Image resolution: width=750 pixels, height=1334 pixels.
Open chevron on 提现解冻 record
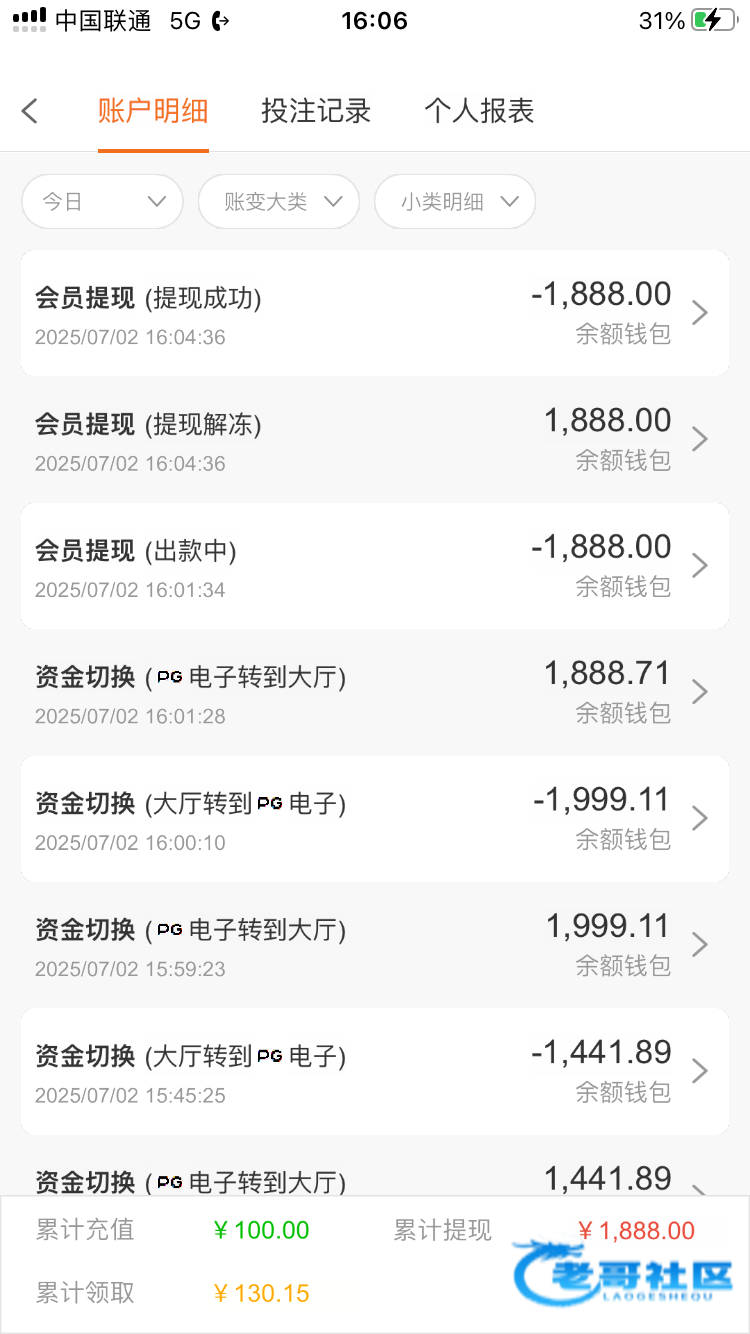pyautogui.click(x=700, y=439)
